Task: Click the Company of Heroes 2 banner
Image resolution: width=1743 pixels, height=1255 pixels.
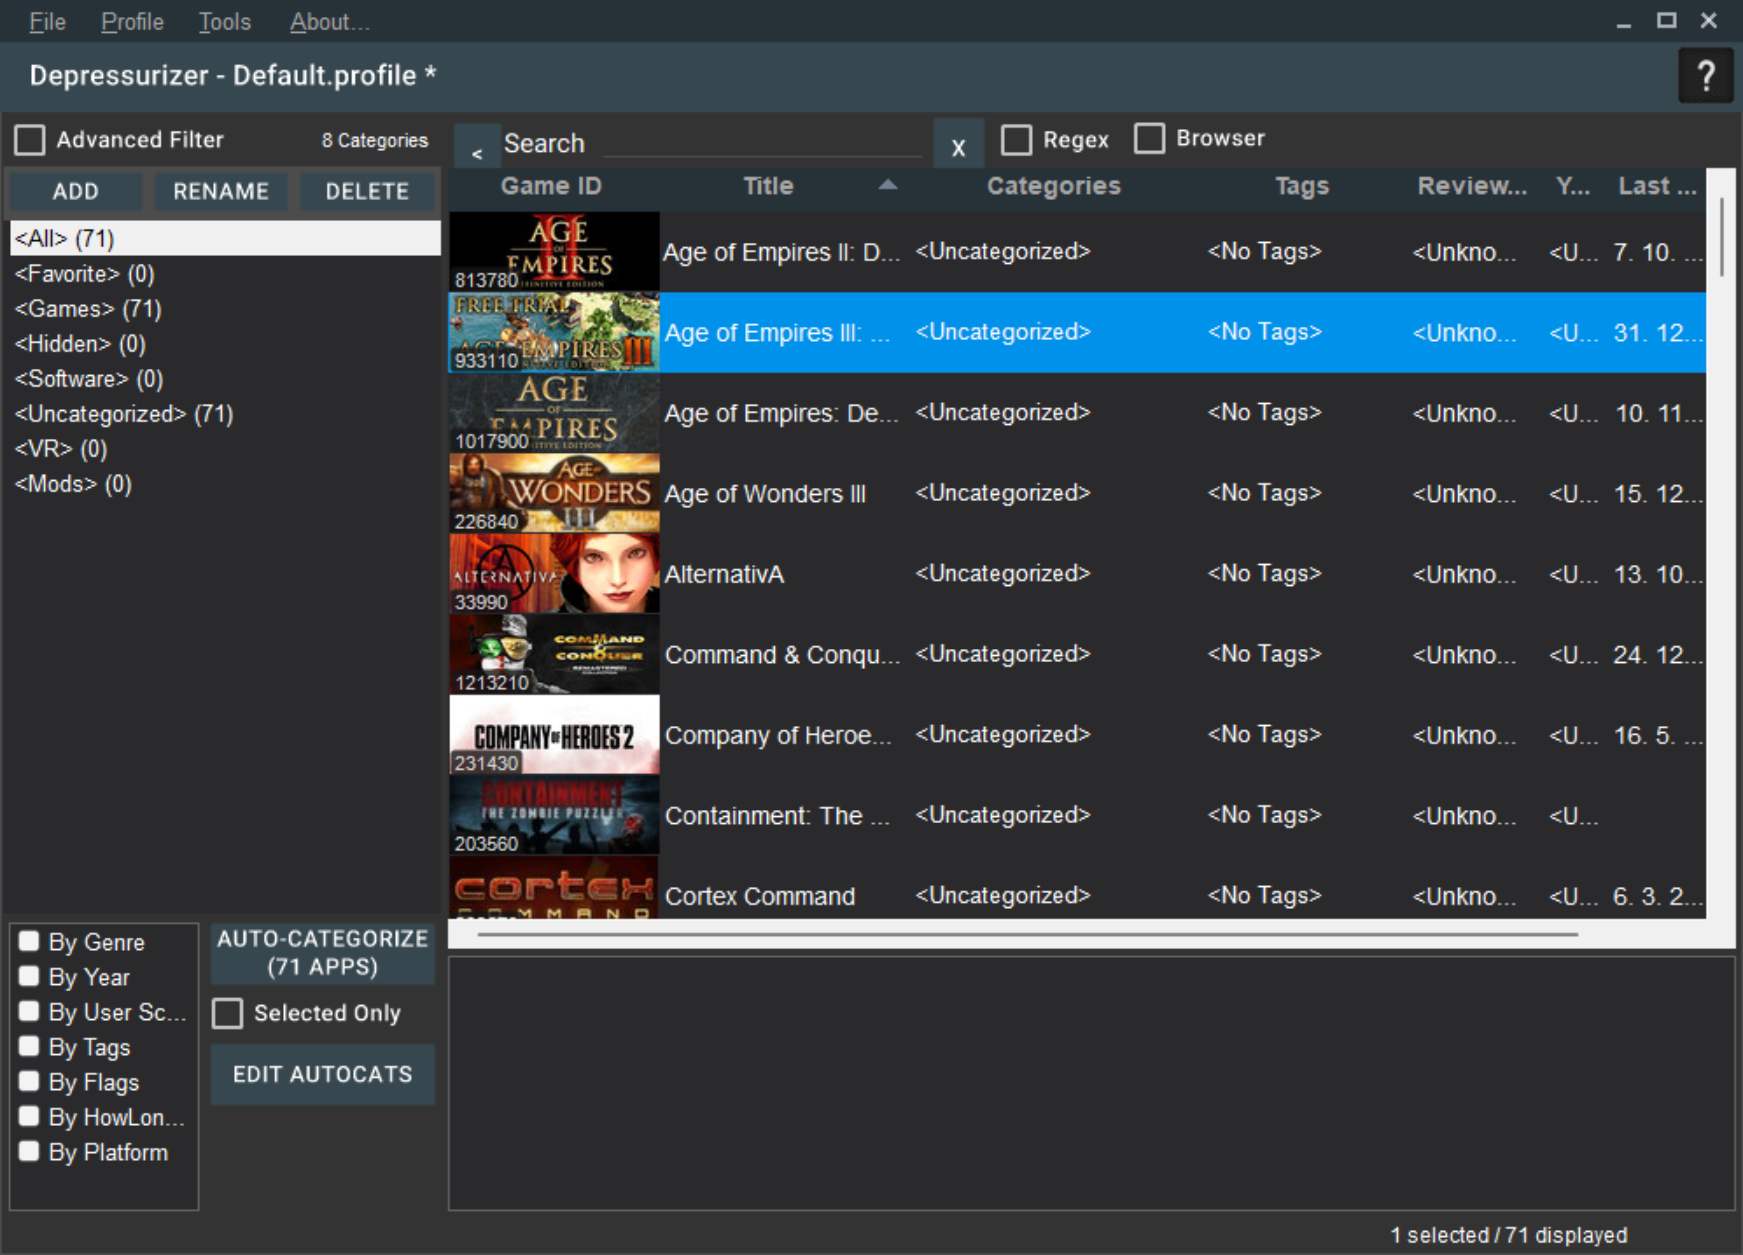Action: 554,735
